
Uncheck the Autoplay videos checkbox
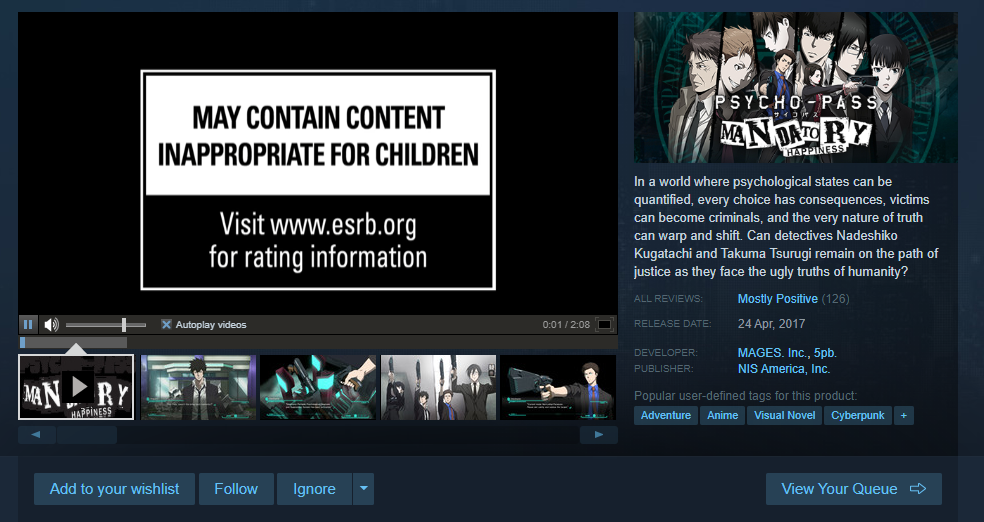point(166,324)
